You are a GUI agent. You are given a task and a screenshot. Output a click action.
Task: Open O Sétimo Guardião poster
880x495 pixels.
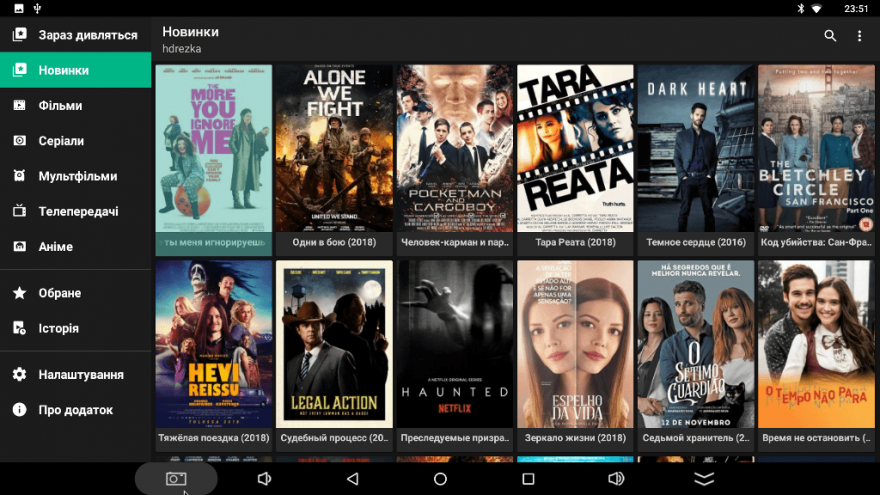coord(696,344)
